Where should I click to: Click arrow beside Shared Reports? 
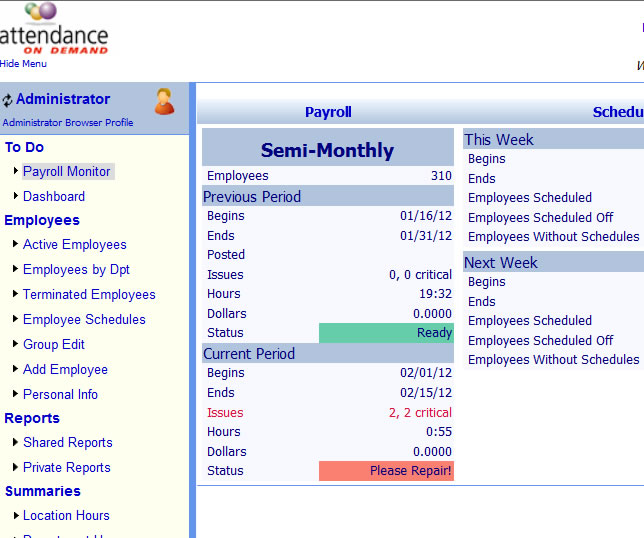(x=16, y=441)
